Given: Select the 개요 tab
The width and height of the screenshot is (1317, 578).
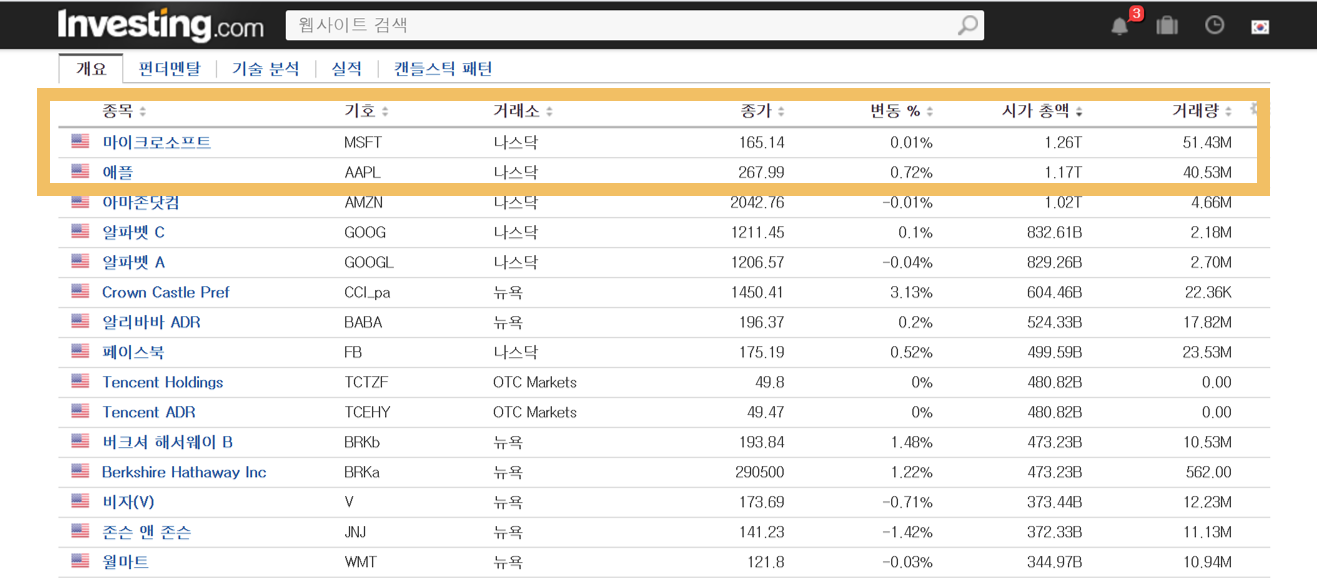Looking at the screenshot, I should pos(91,68).
